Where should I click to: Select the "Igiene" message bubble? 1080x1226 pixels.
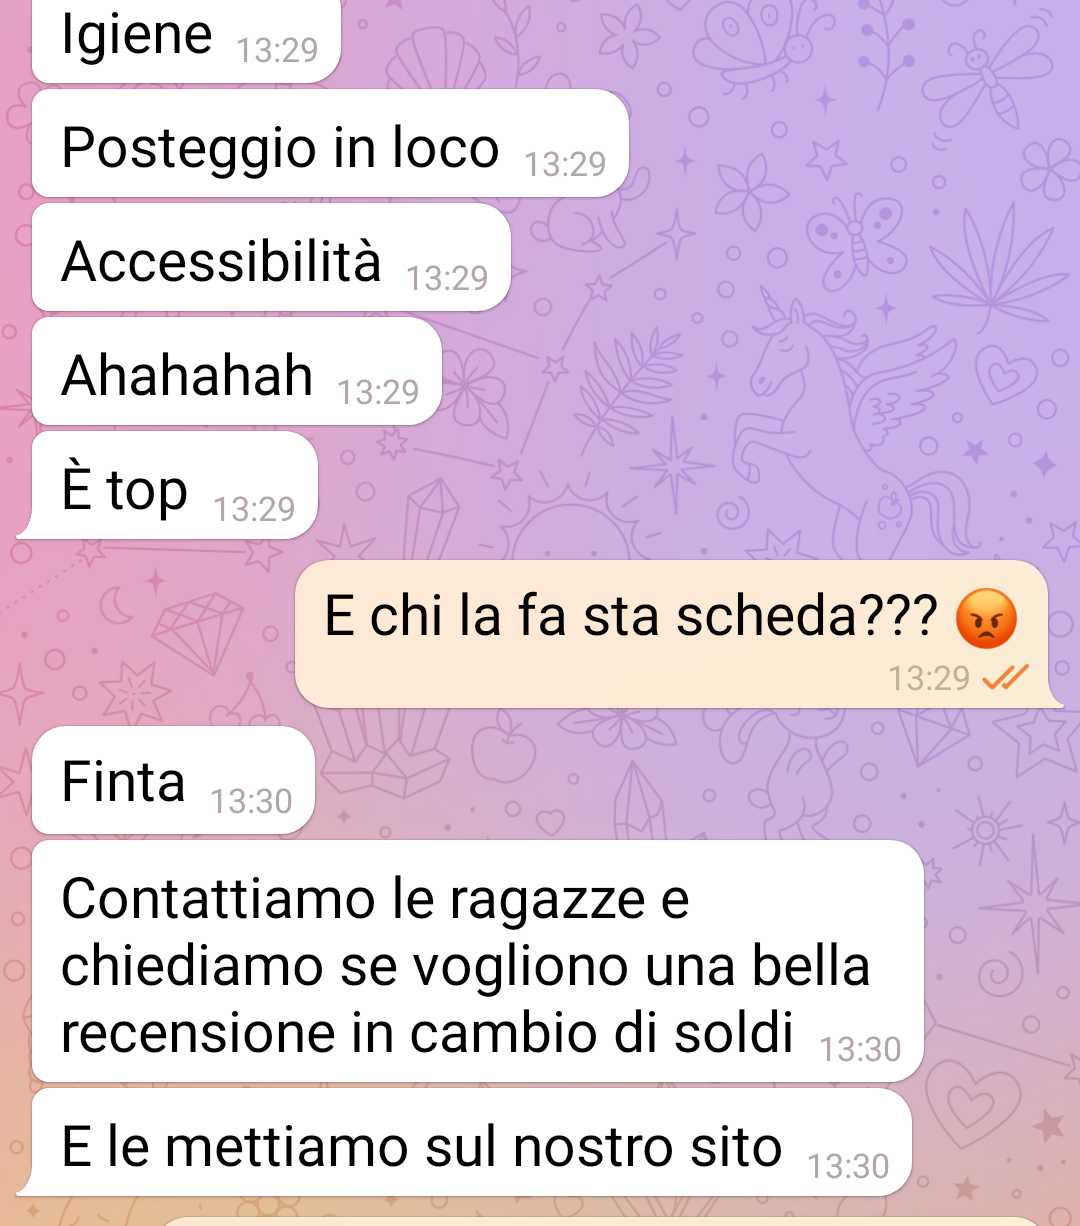point(187,40)
